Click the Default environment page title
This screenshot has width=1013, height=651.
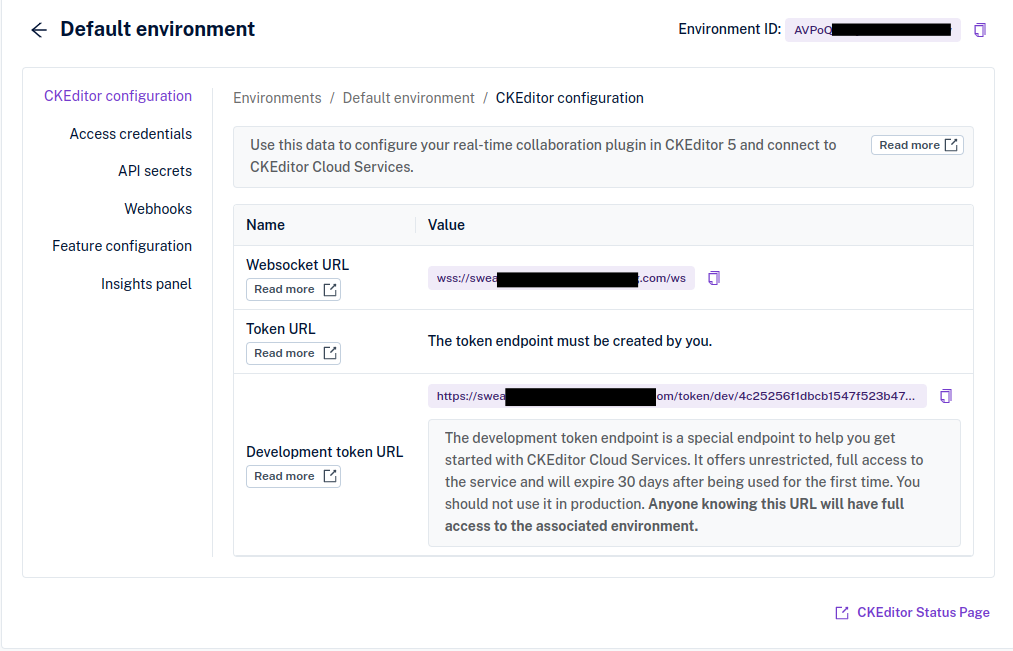click(x=158, y=29)
